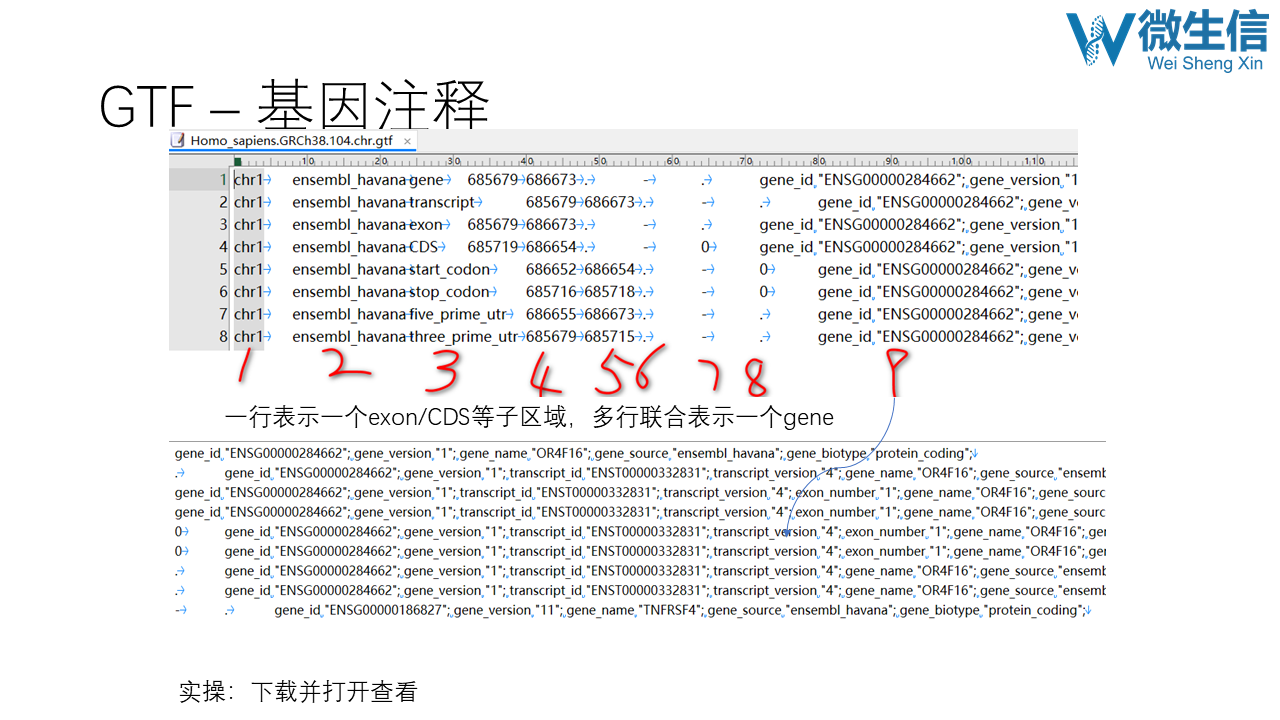1280x720 pixels.
Task: Select line number 4 in the gutter
Action: point(223,247)
